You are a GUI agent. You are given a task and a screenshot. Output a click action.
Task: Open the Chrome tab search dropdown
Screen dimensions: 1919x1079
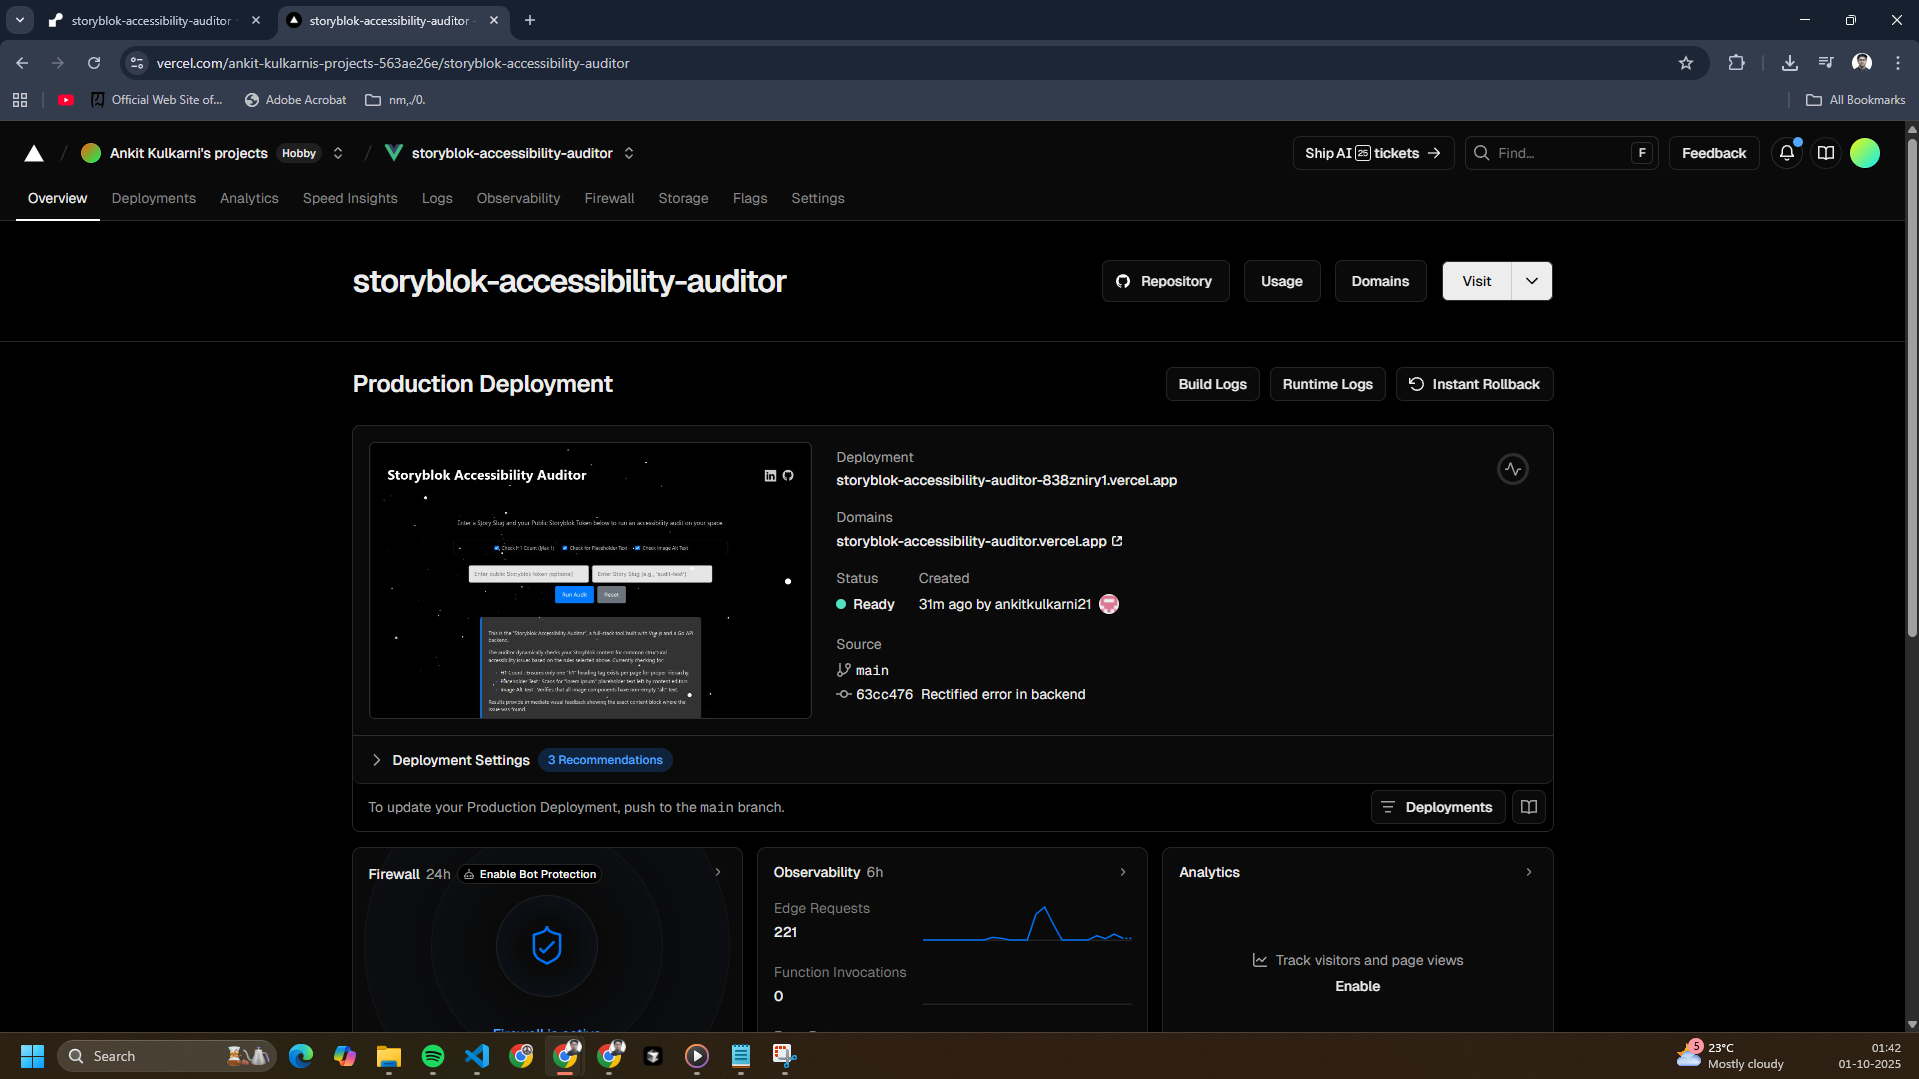(20, 20)
